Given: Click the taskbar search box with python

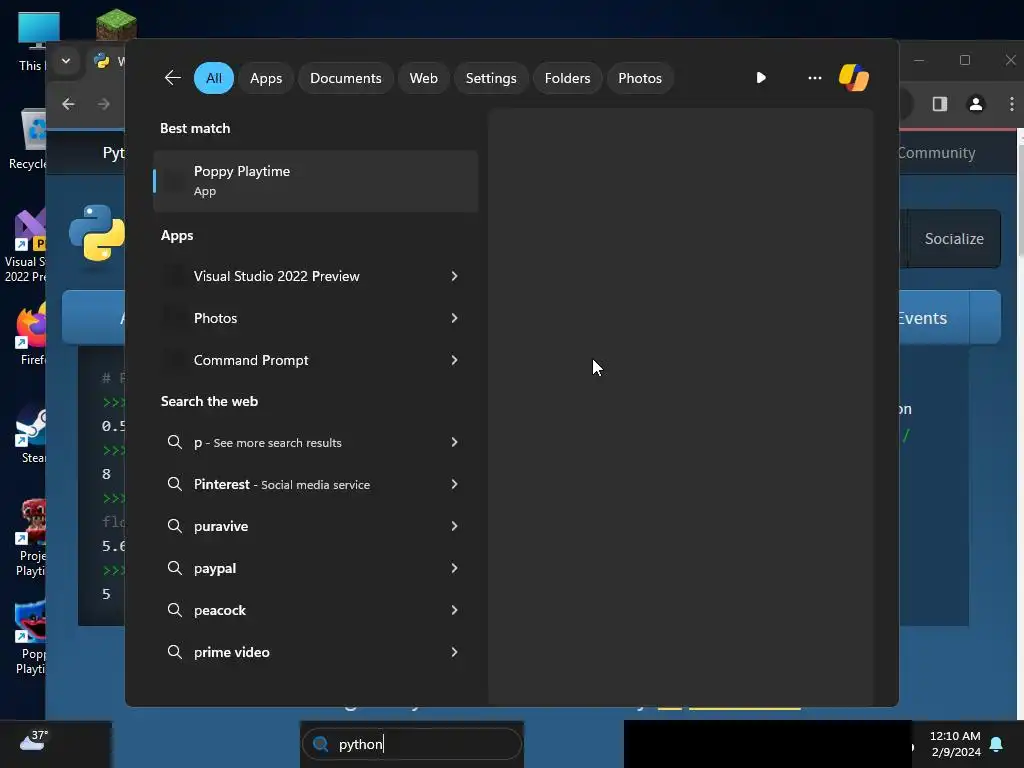Looking at the screenshot, I should (412, 744).
